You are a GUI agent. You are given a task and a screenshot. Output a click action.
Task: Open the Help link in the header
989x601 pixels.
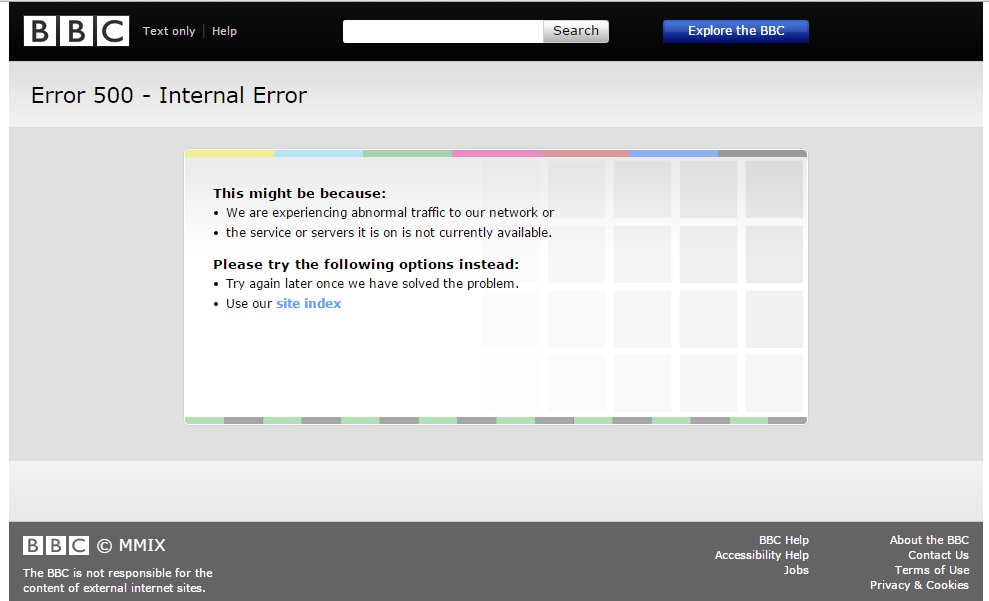[224, 31]
